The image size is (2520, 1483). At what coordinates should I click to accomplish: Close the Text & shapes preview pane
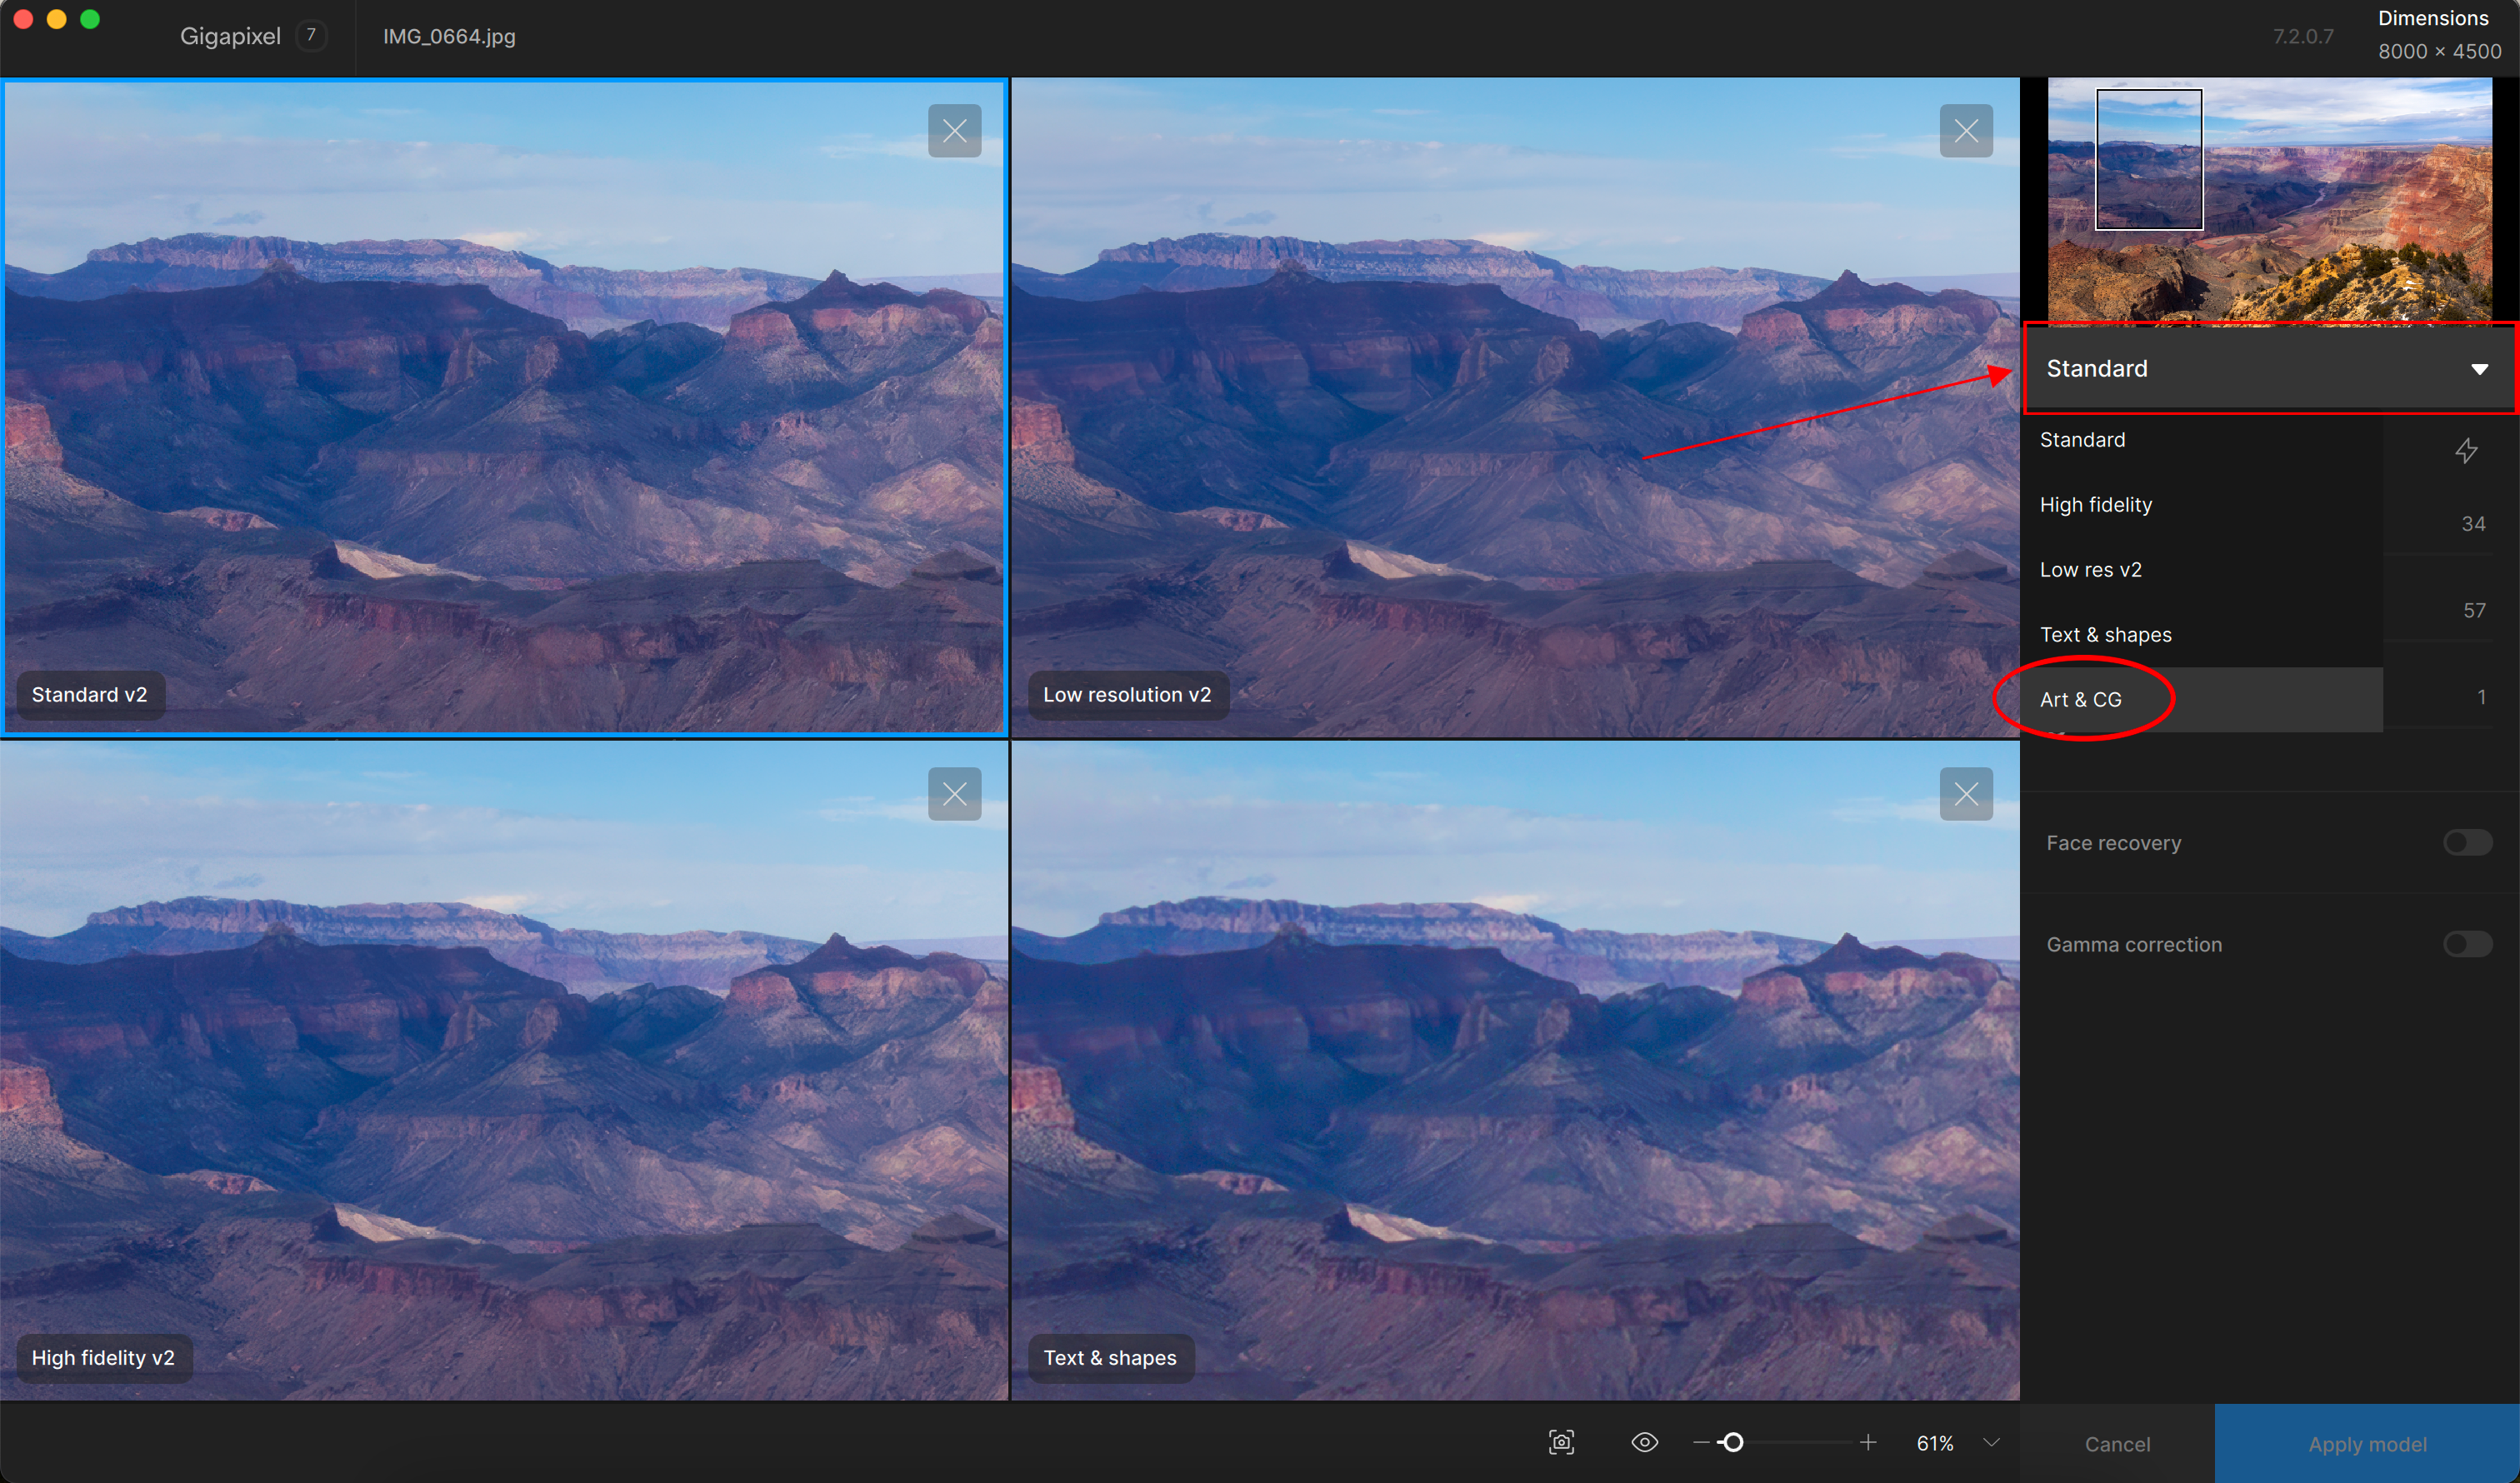(x=1966, y=794)
